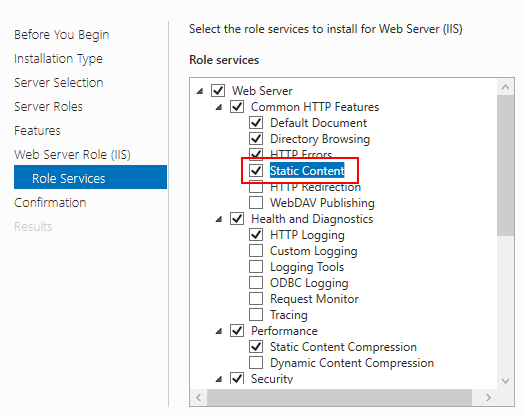Click the horizontal scroll right arrow
Viewport: 523px width, 417px height.
click(489, 397)
